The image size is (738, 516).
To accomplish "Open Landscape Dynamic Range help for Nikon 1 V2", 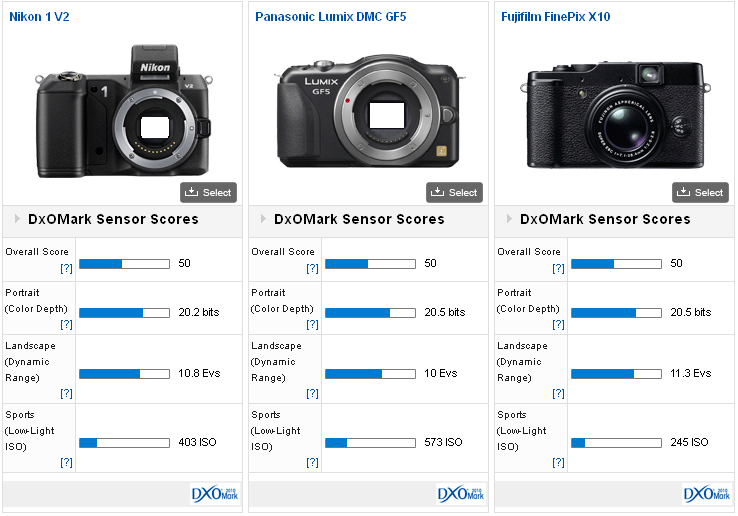I will (x=66, y=394).
